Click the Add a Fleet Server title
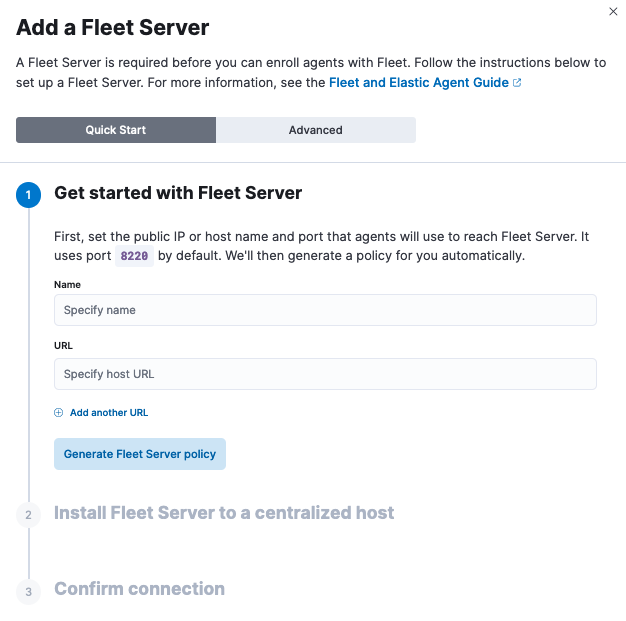Viewport: 626px width, 621px height. pos(113,28)
